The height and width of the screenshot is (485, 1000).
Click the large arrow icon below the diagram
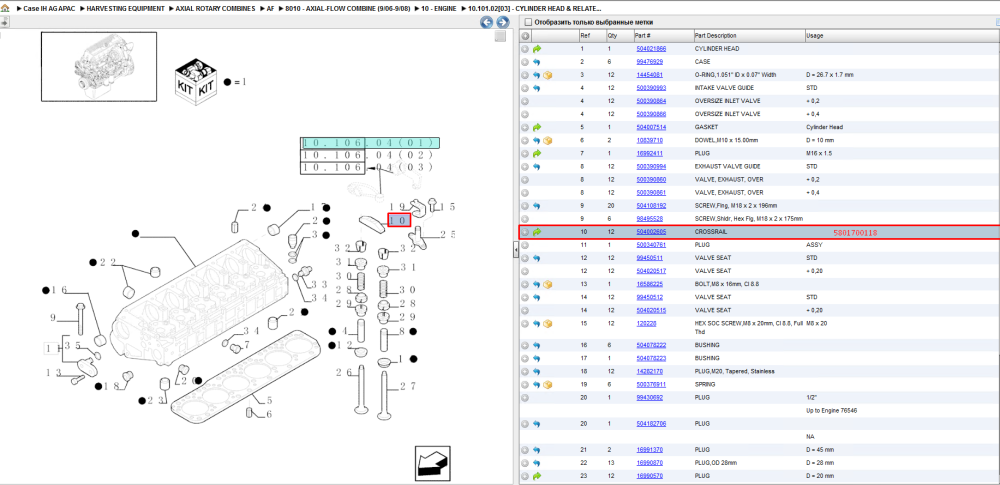click(432, 463)
